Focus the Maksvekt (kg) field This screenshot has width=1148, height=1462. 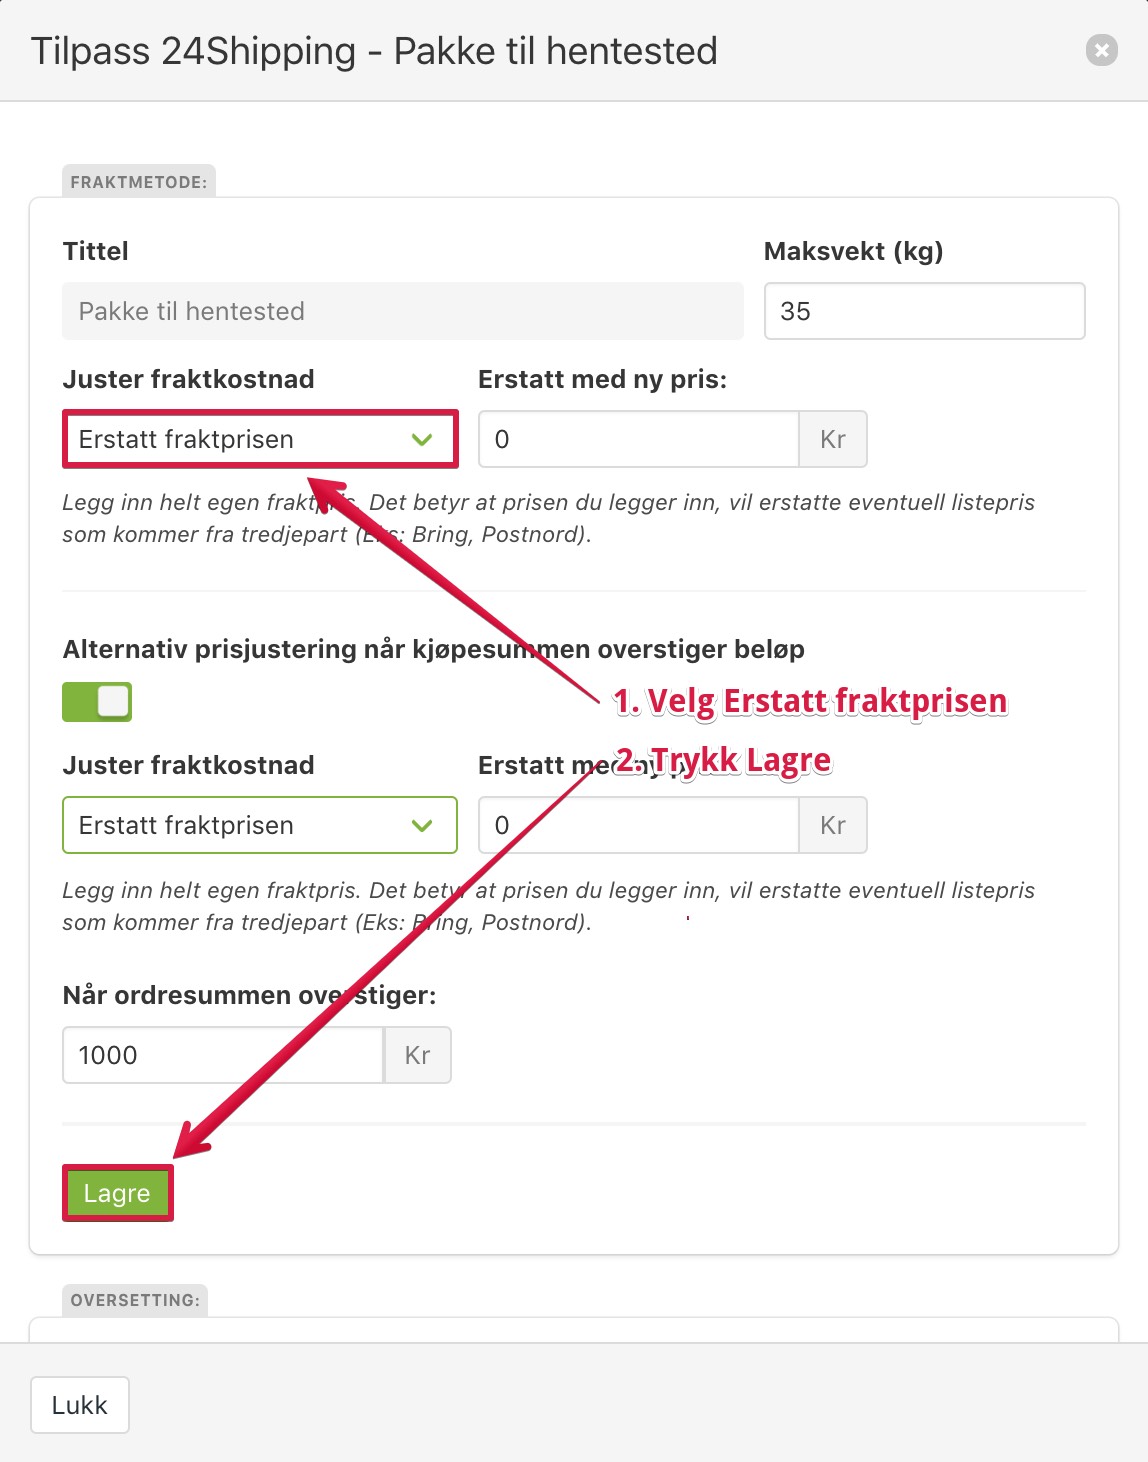[x=925, y=311]
